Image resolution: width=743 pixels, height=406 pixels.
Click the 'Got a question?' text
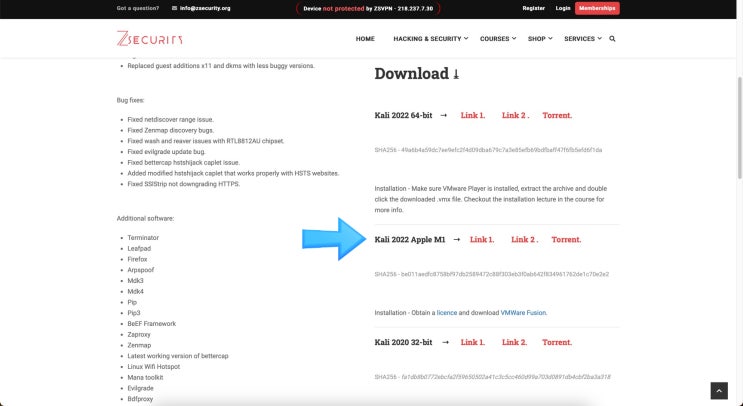tap(138, 8)
